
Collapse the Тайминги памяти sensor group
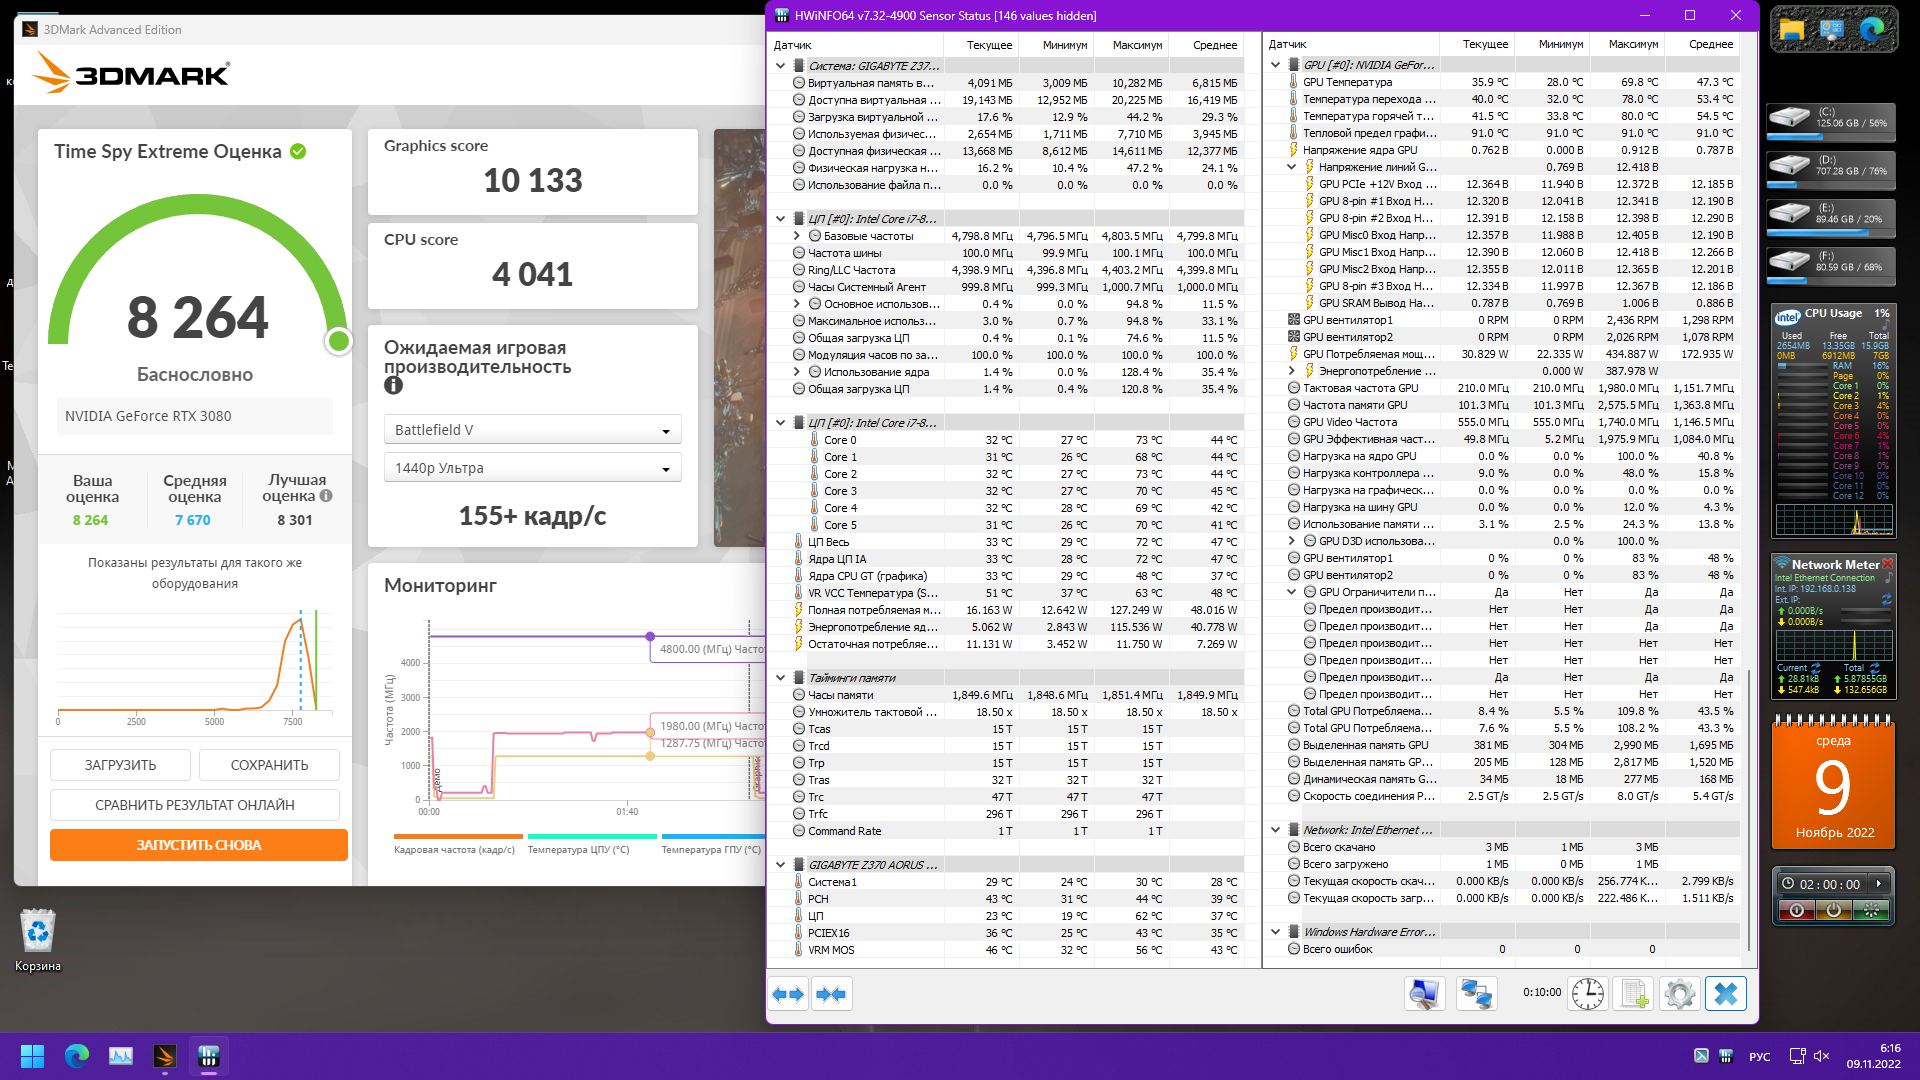pos(781,678)
